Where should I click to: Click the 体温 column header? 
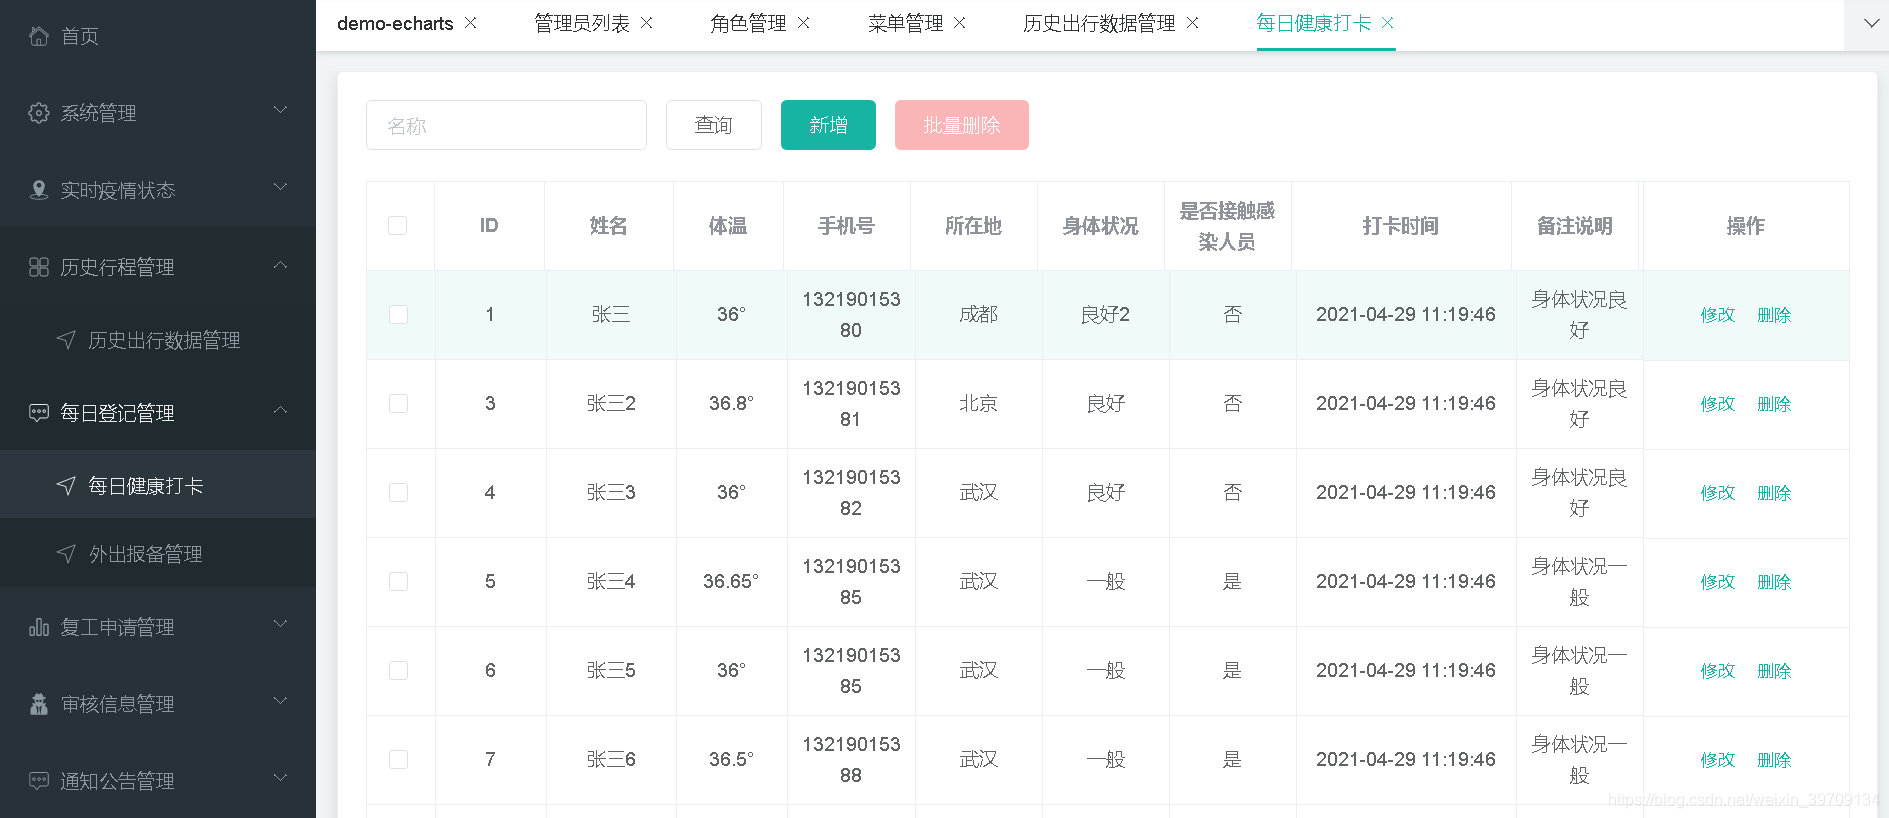[728, 226]
